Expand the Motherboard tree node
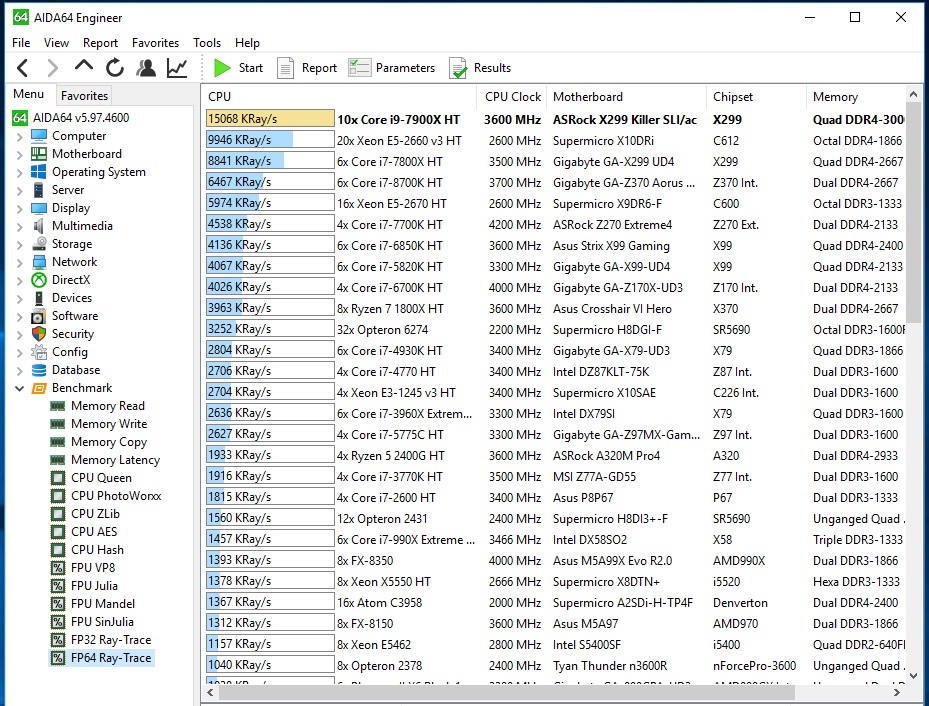This screenshot has height=706, width=929. [20, 155]
